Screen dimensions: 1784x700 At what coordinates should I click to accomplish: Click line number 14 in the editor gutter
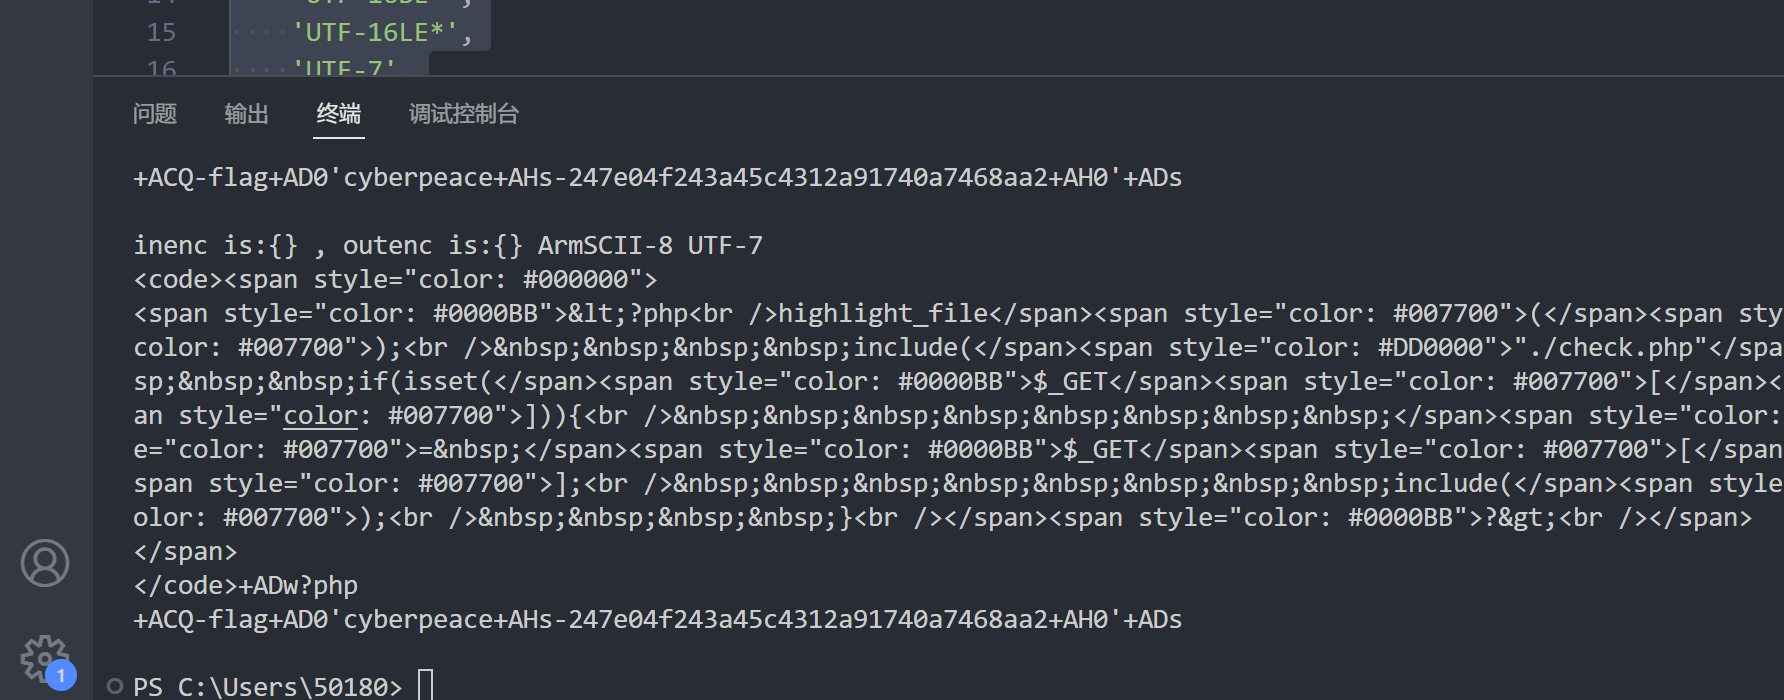pyautogui.click(x=161, y=4)
